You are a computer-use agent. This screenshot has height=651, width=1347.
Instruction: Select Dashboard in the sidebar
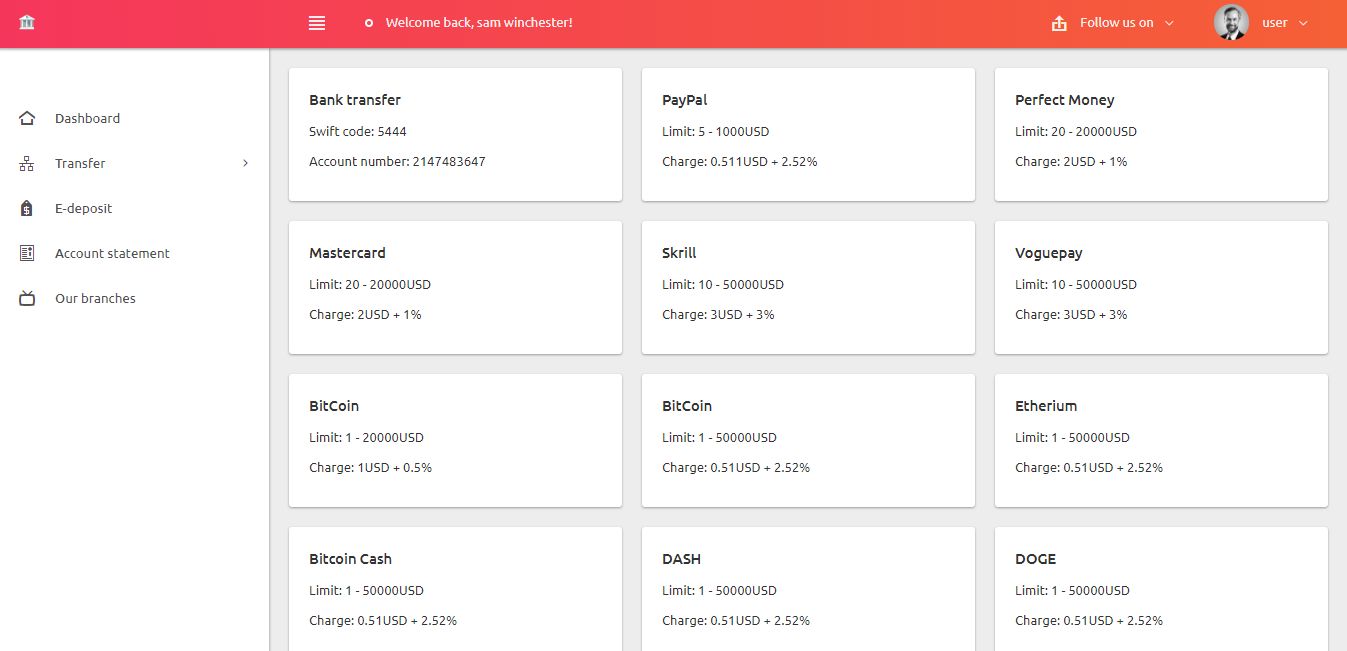click(87, 118)
